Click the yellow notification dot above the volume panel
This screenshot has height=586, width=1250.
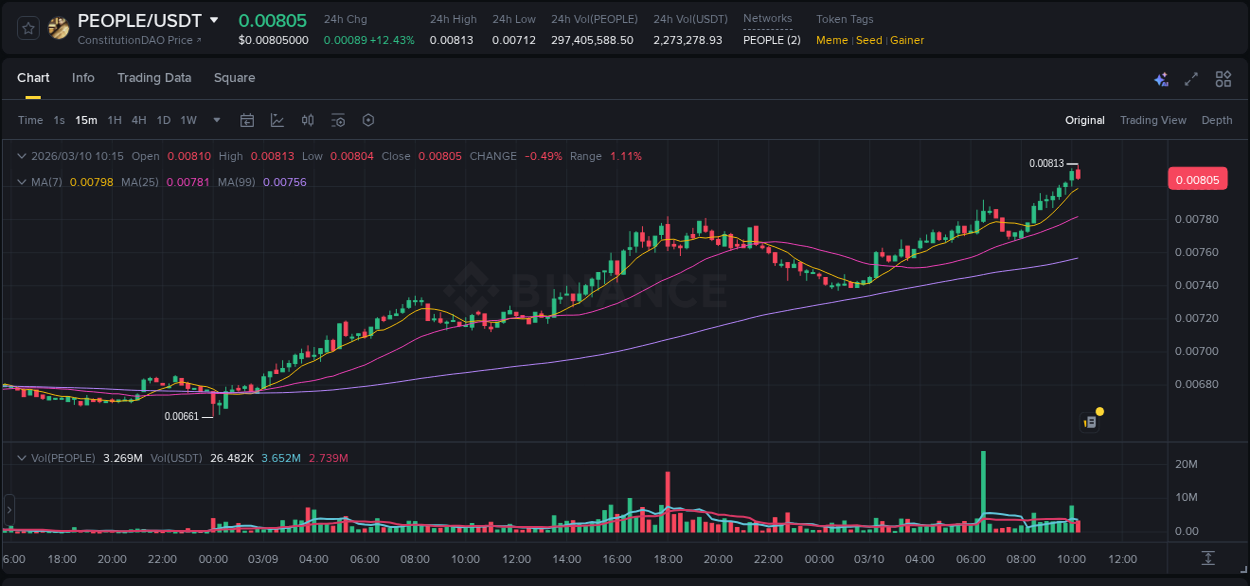(1099, 411)
